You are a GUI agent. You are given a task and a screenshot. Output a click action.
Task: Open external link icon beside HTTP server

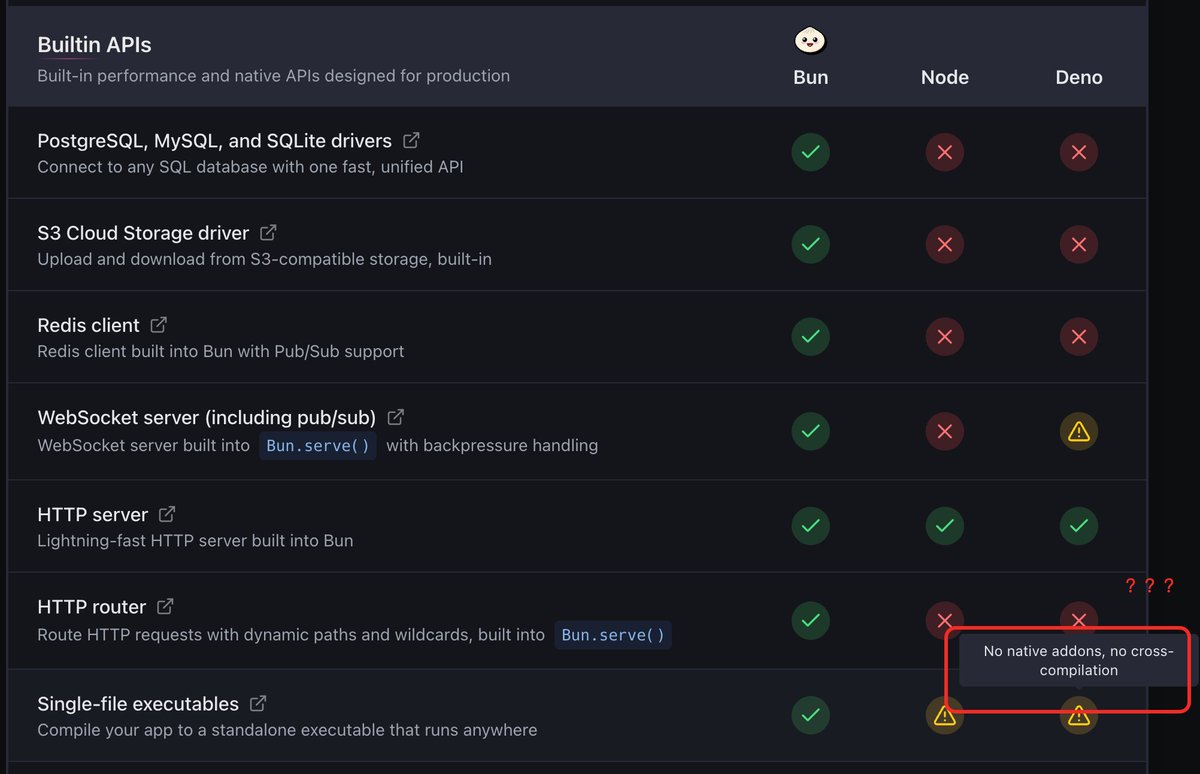[167, 514]
